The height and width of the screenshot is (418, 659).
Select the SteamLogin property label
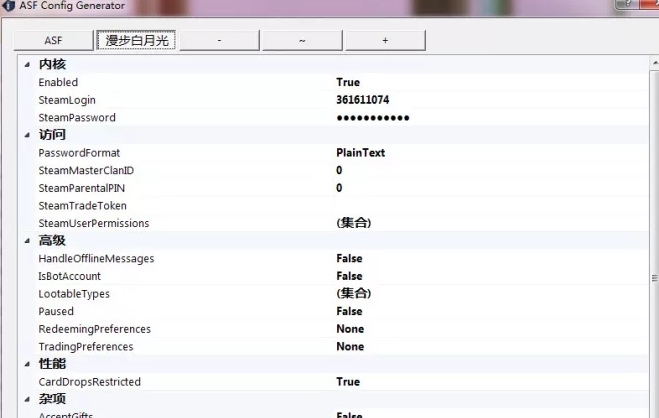click(x=67, y=100)
